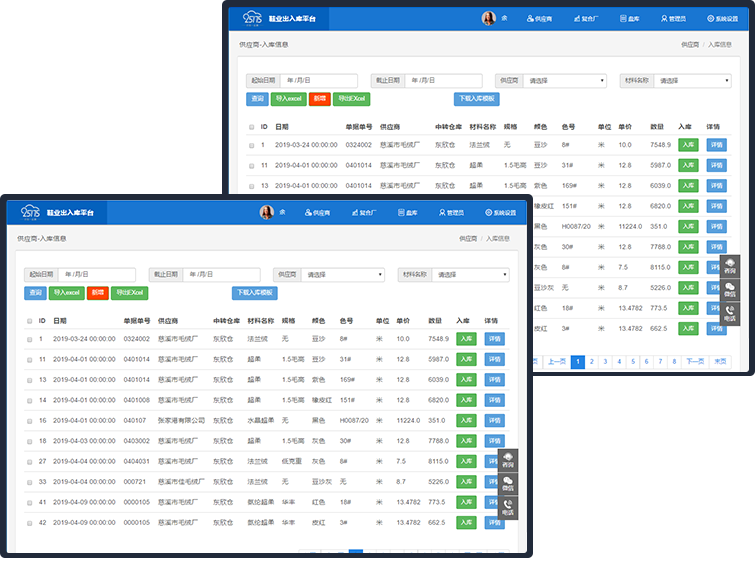Screen dimensions: 755x576
Task: Click the 复合厂 chart icon in the front window
Action: pyautogui.click(x=355, y=213)
